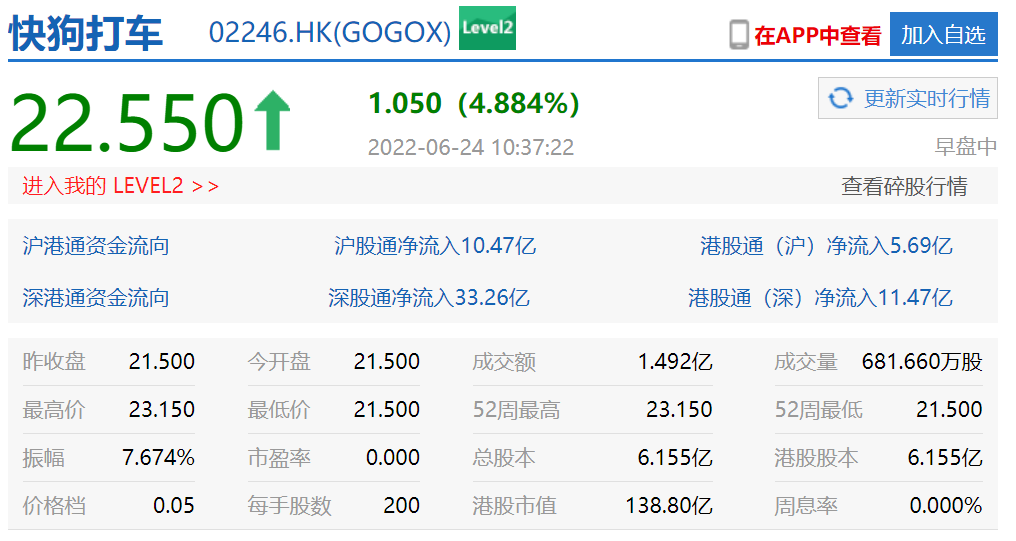Viewport: 1016px width, 541px height.
Task: Click the 更新实时行情 button
Action: point(907,98)
